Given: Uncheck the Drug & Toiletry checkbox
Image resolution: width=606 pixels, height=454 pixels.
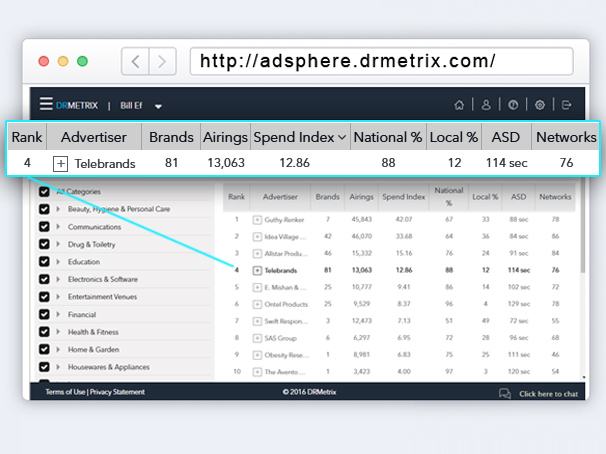Looking at the screenshot, I should click(44, 244).
